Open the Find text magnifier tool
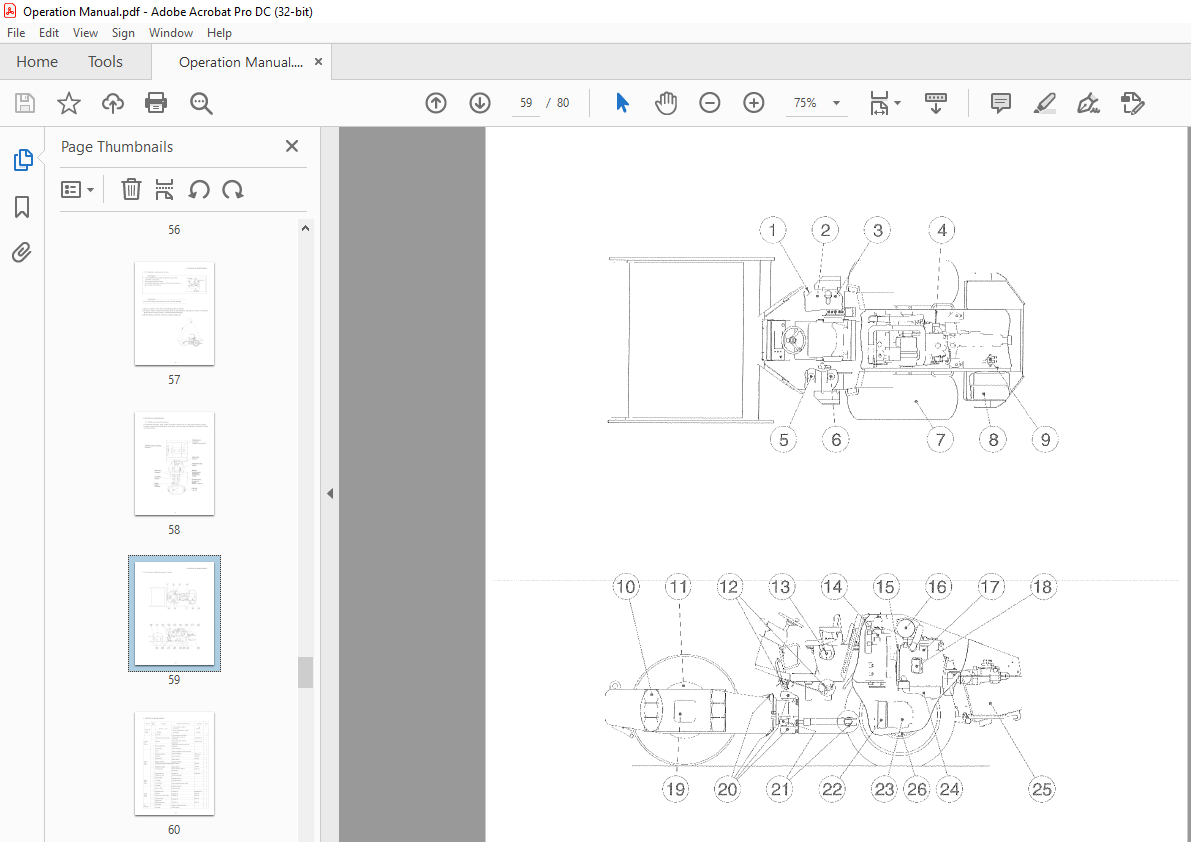 (201, 103)
